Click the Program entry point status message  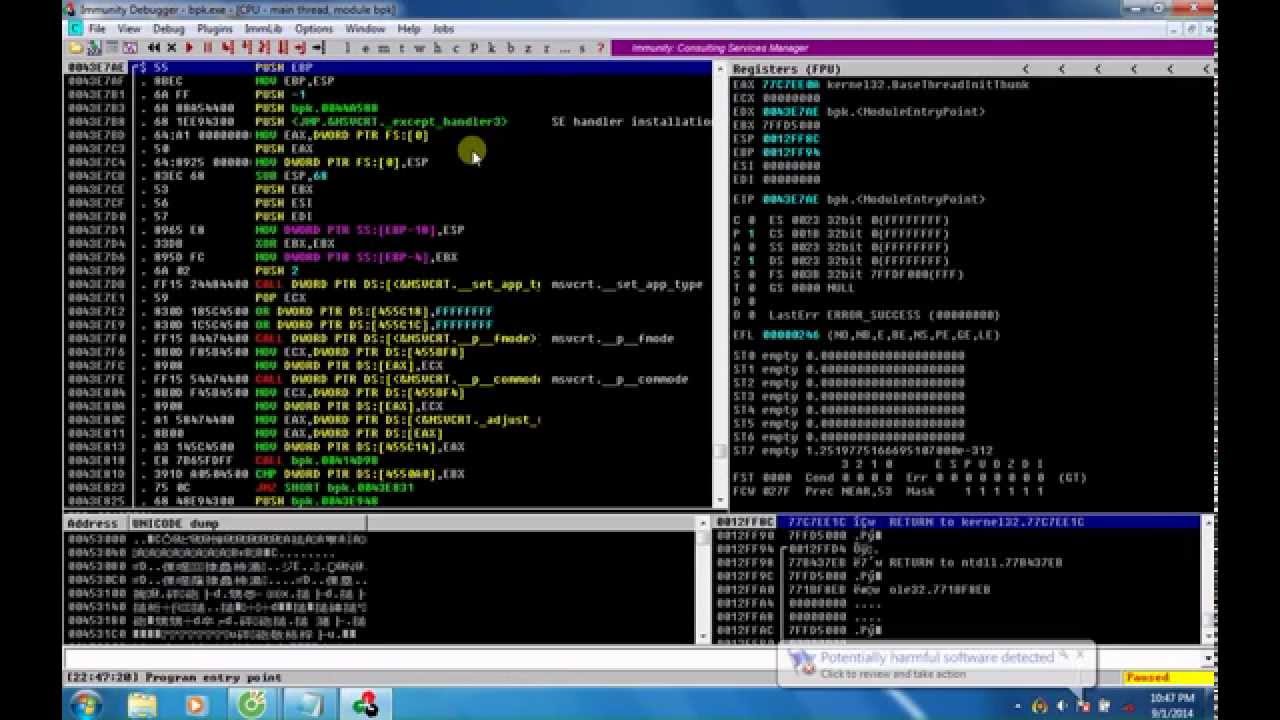click(174, 677)
